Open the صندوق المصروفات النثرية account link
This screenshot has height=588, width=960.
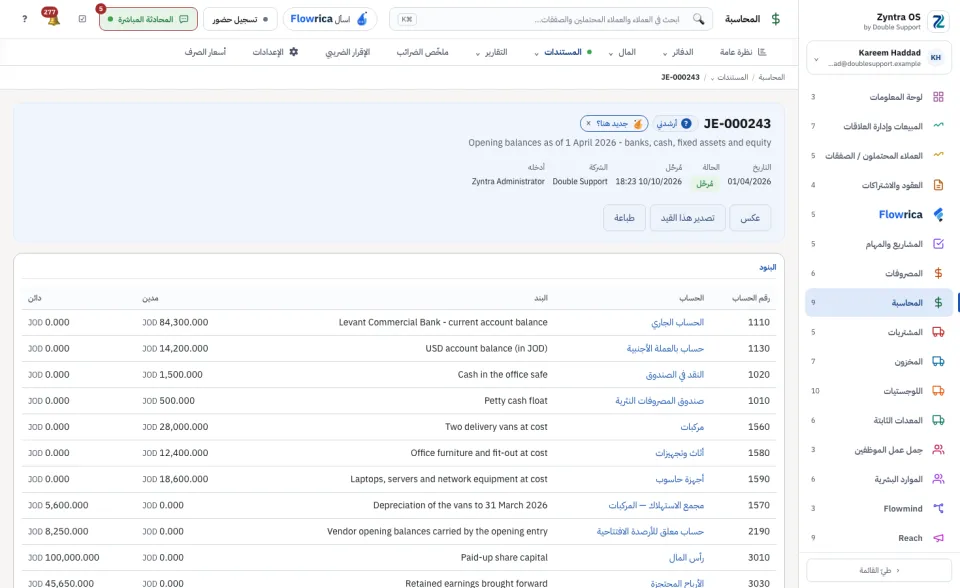659,401
